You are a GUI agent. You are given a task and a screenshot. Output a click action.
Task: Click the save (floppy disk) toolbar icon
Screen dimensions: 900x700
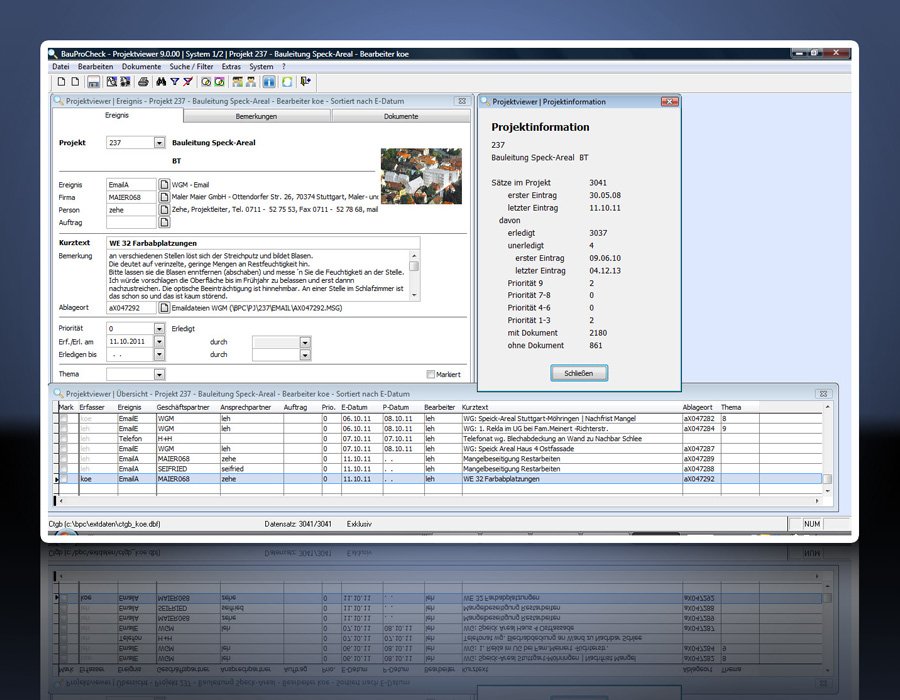[93, 82]
